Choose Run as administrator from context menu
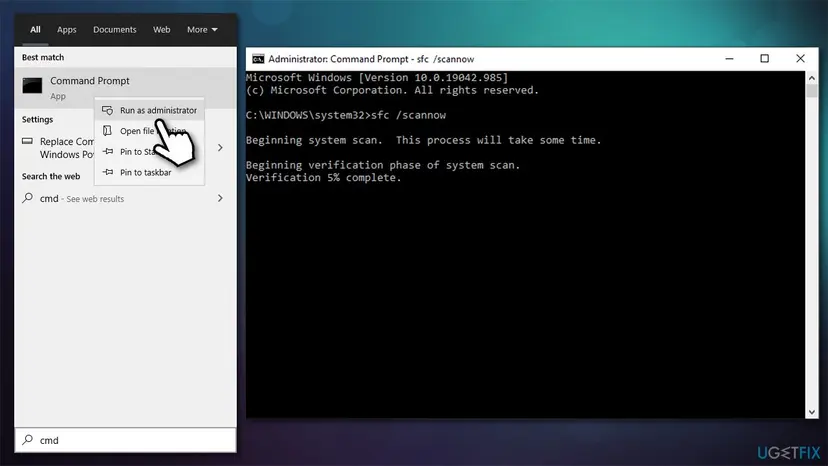828x466 pixels. coord(150,110)
